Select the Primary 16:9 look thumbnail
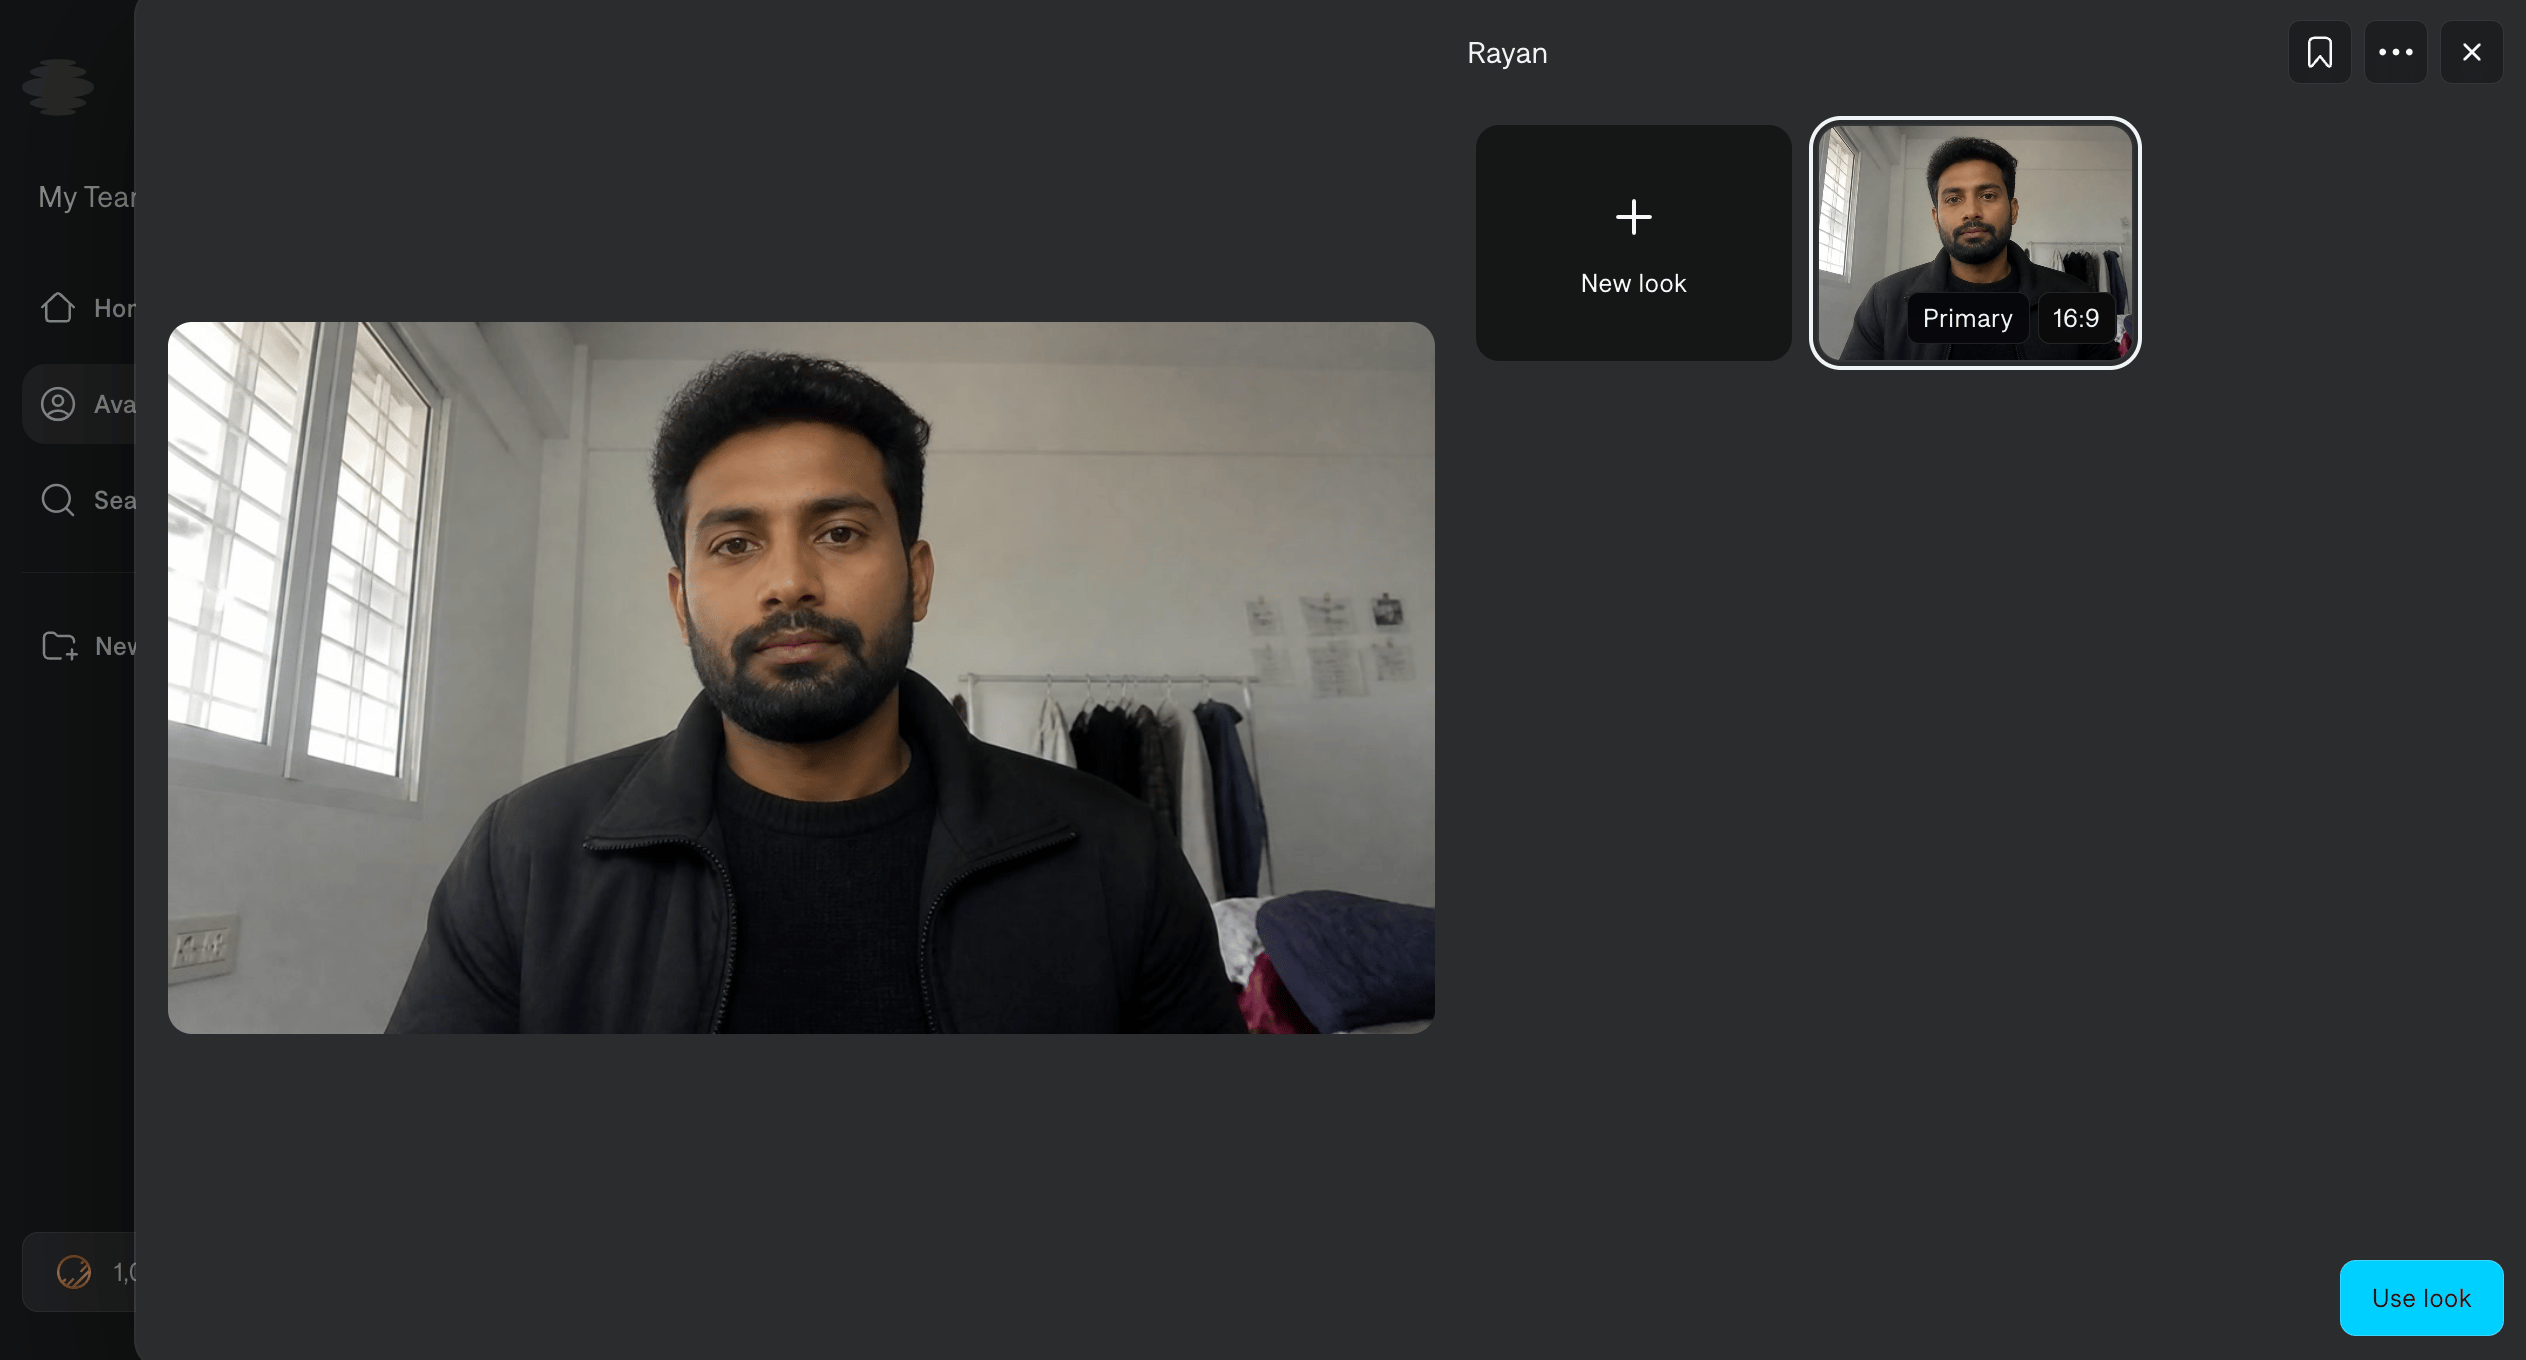The height and width of the screenshot is (1360, 2526). (1975, 243)
